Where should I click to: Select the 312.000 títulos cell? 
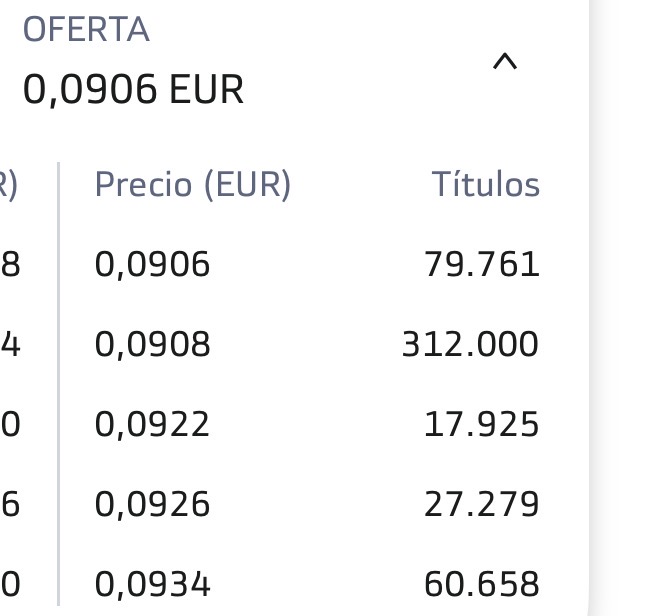[470, 344]
